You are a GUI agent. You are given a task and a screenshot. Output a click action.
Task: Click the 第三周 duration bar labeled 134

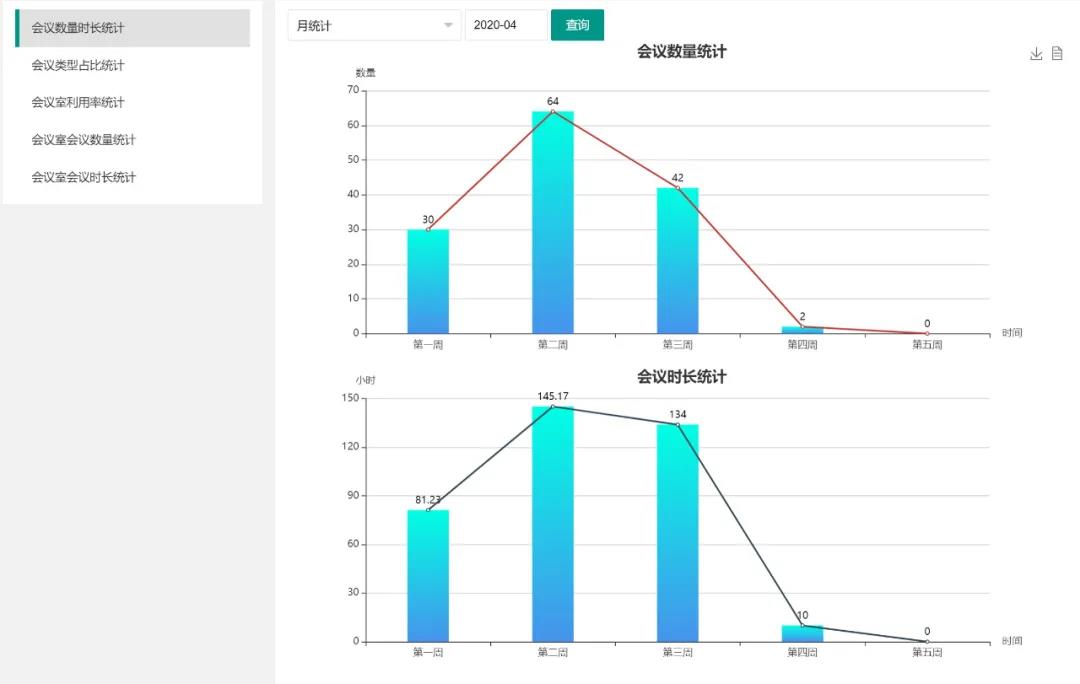[x=678, y=532]
